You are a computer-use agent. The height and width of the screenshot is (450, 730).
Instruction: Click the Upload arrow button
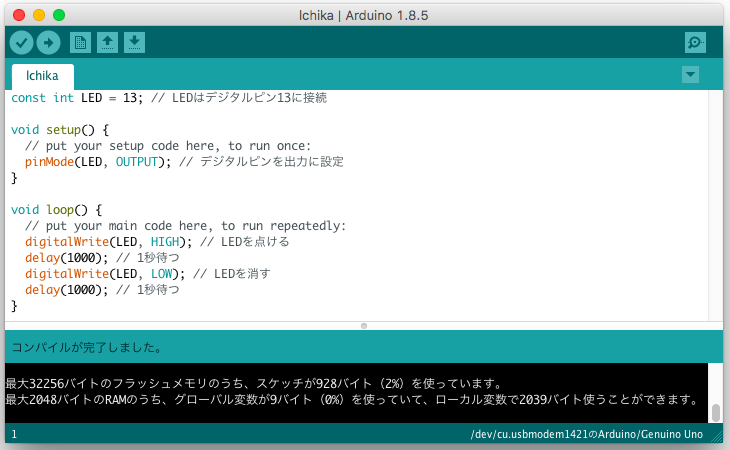(x=48, y=43)
